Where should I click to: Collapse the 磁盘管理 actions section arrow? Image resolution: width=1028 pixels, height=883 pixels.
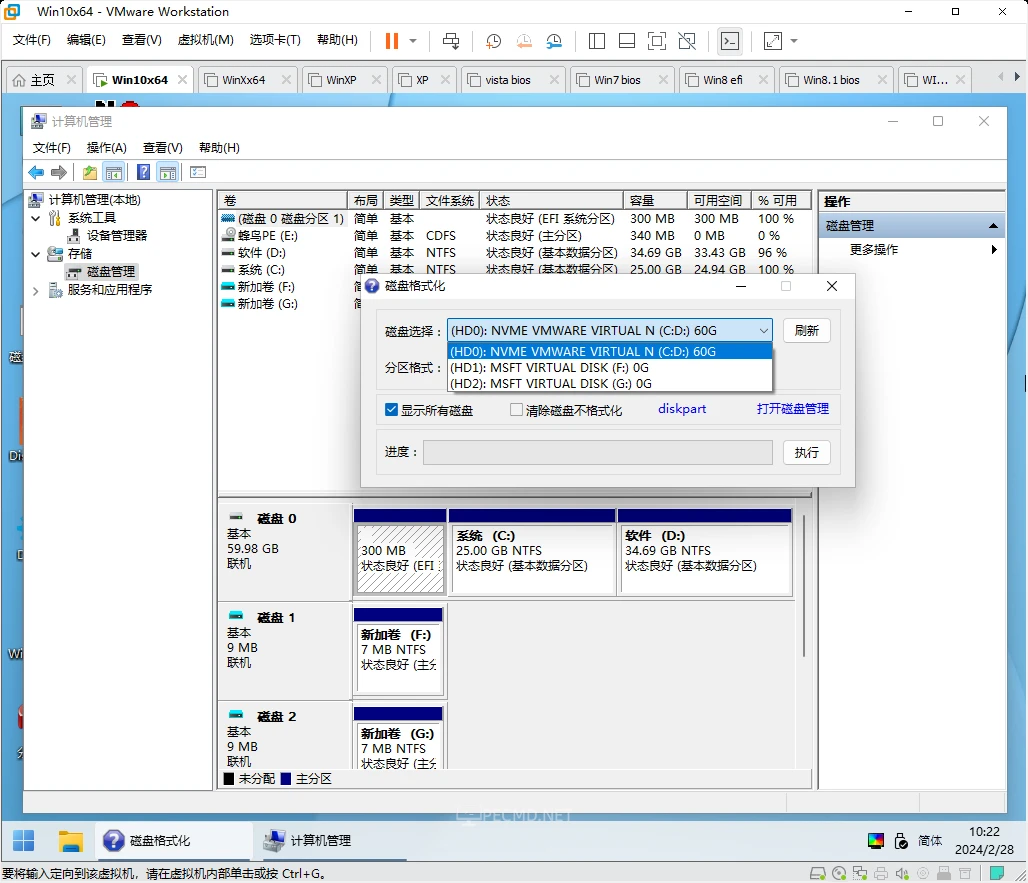[x=993, y=226]
